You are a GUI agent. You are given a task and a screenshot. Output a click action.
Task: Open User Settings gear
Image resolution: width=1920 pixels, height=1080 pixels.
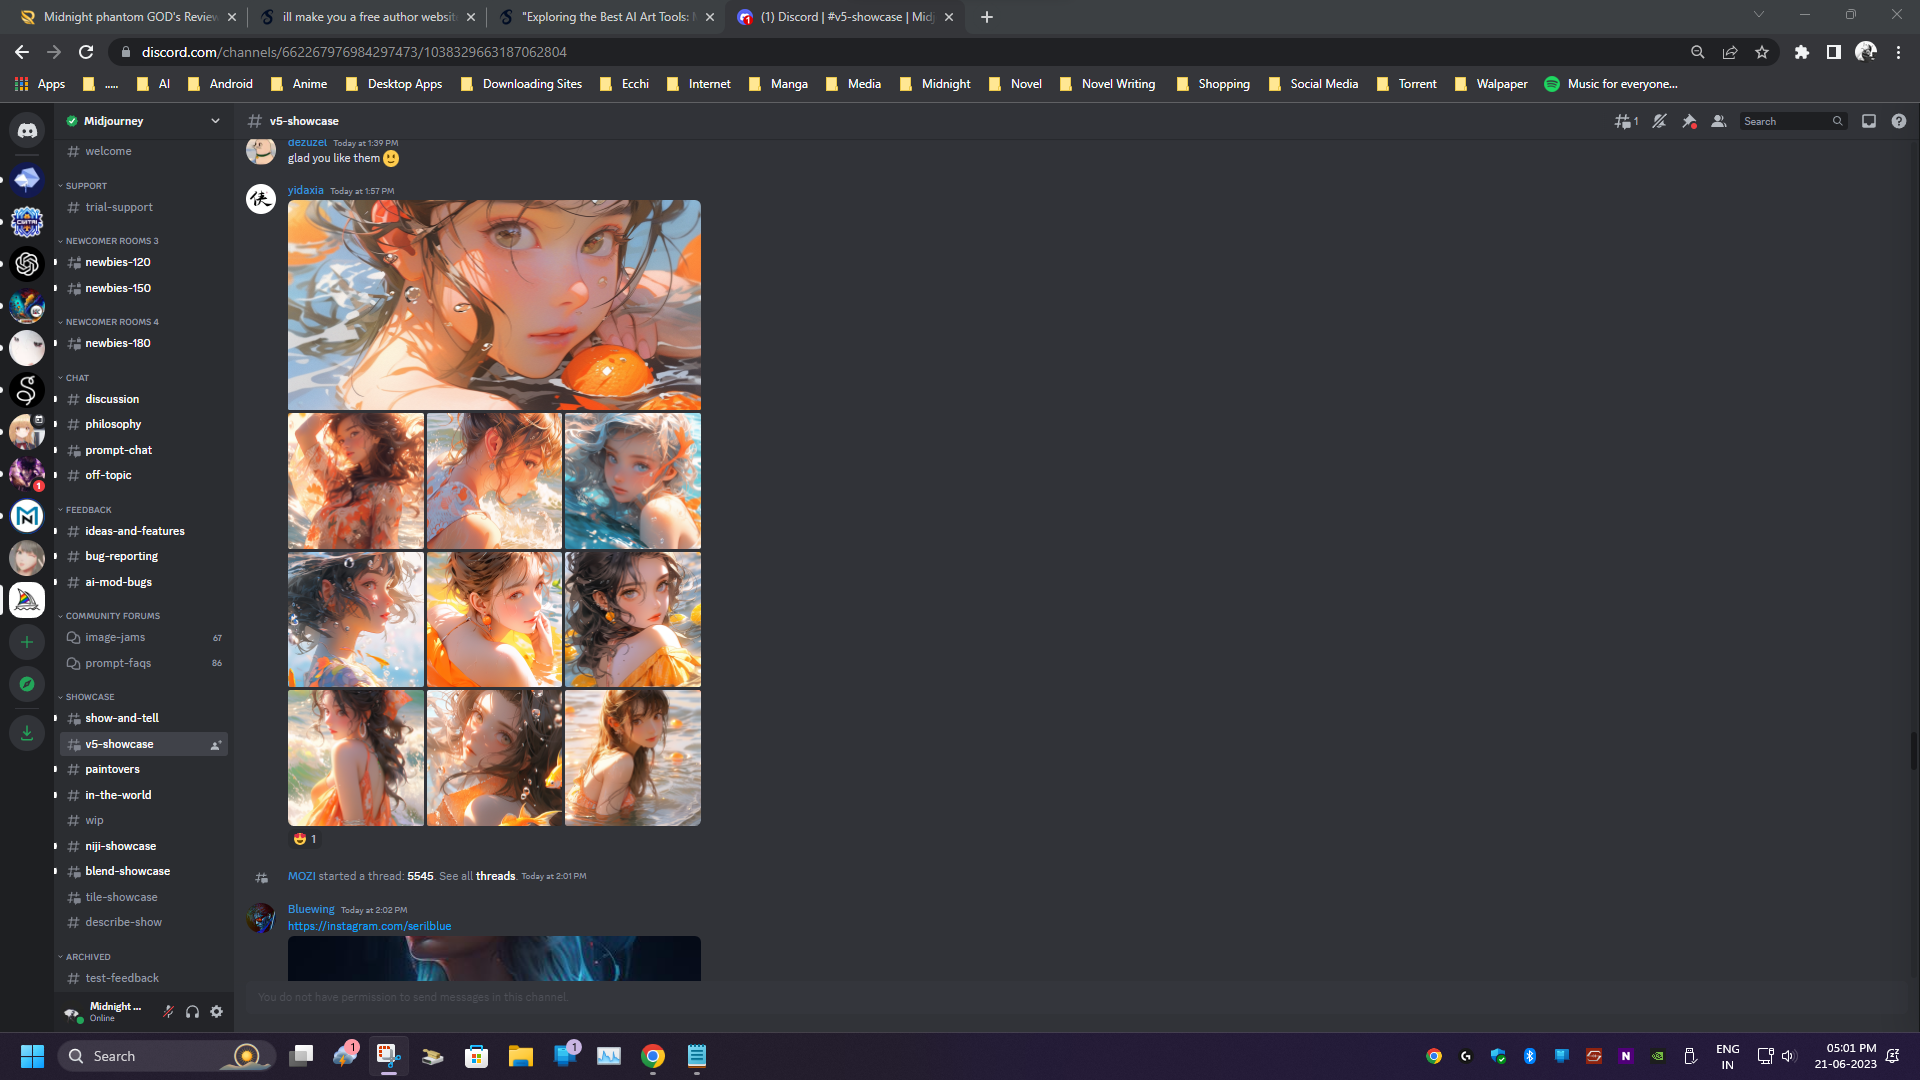pos(216,1011)
